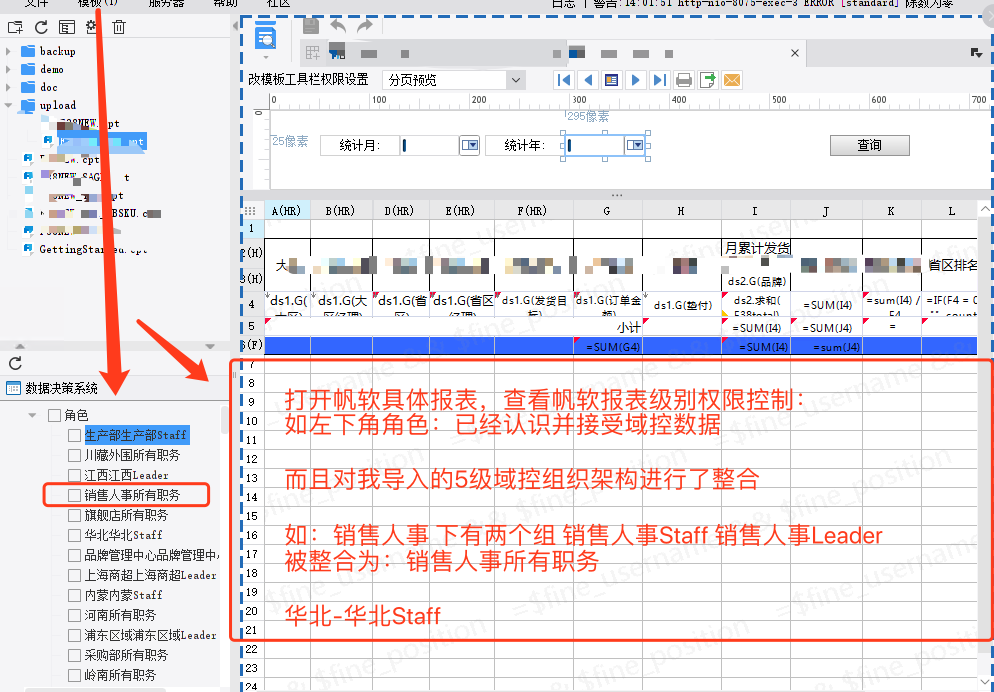Click the refresh icon in file toolbar
This screenshot has height=692, width=994.
(41, 27)
